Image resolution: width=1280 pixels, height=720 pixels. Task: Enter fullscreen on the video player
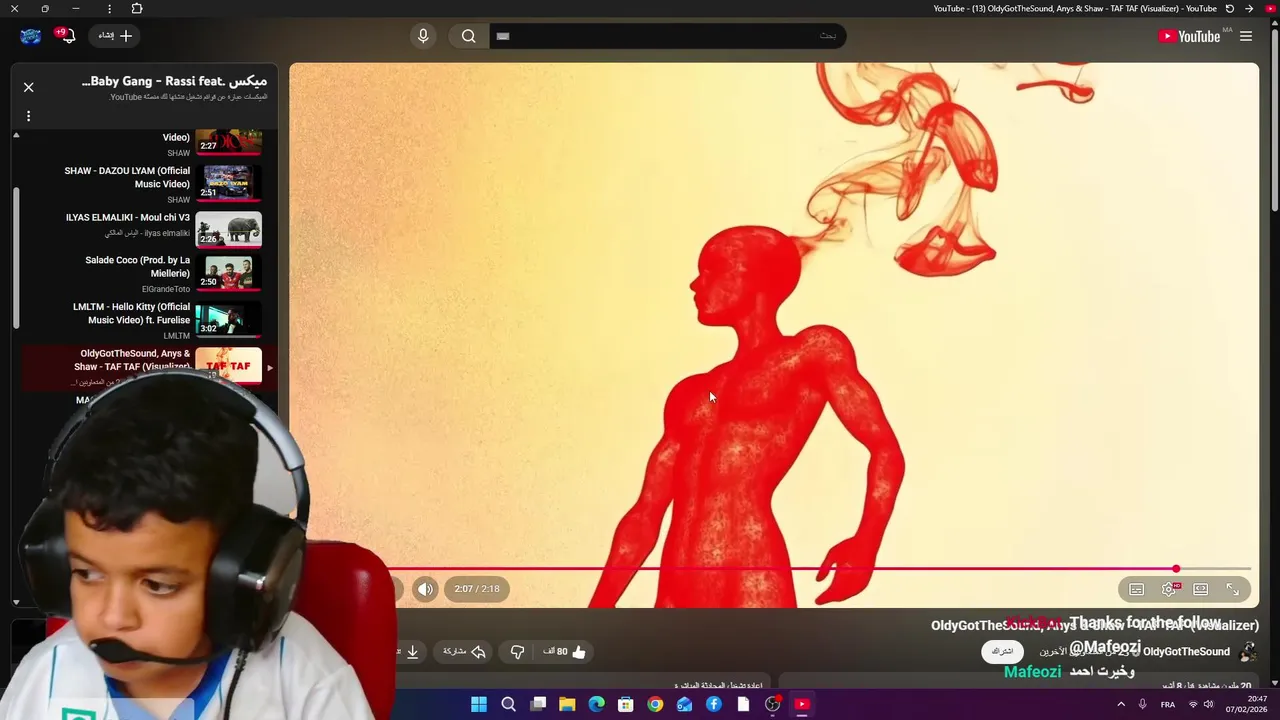(x=1233, y=590)
